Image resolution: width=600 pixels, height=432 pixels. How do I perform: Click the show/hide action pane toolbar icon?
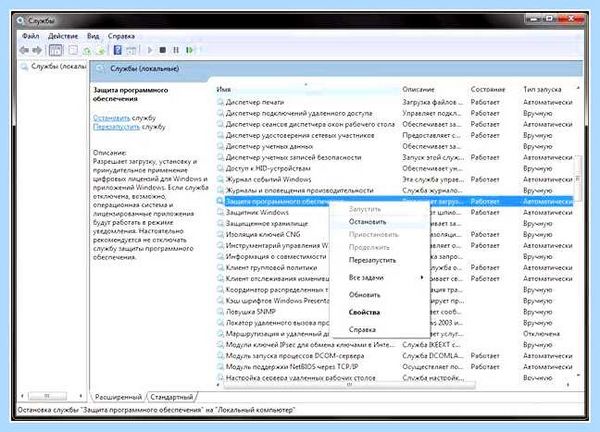point(131,50)
